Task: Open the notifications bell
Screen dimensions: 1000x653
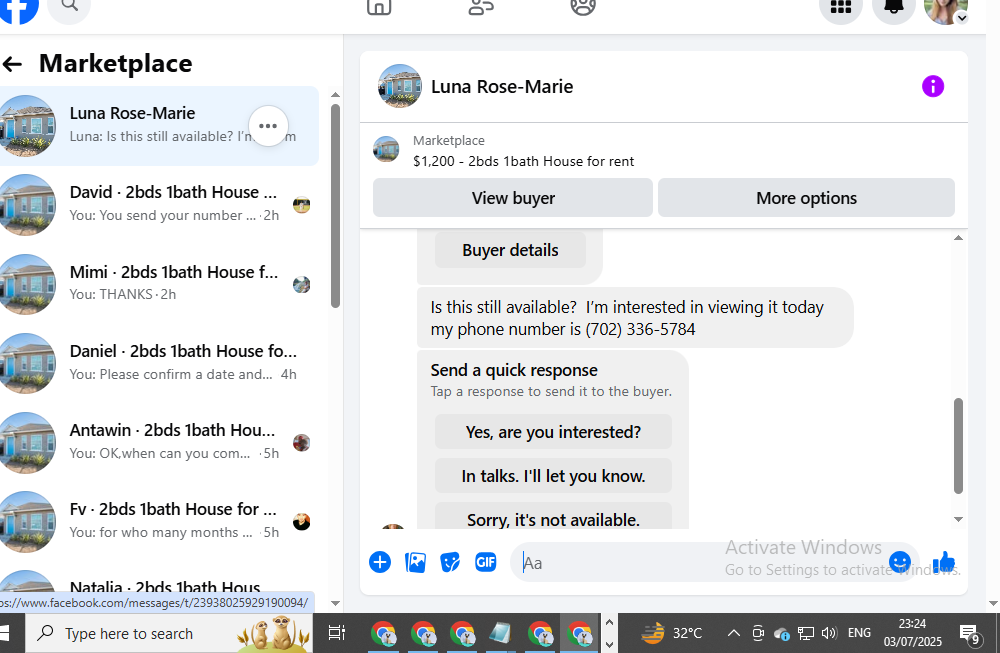Action: tap(893, 8)
